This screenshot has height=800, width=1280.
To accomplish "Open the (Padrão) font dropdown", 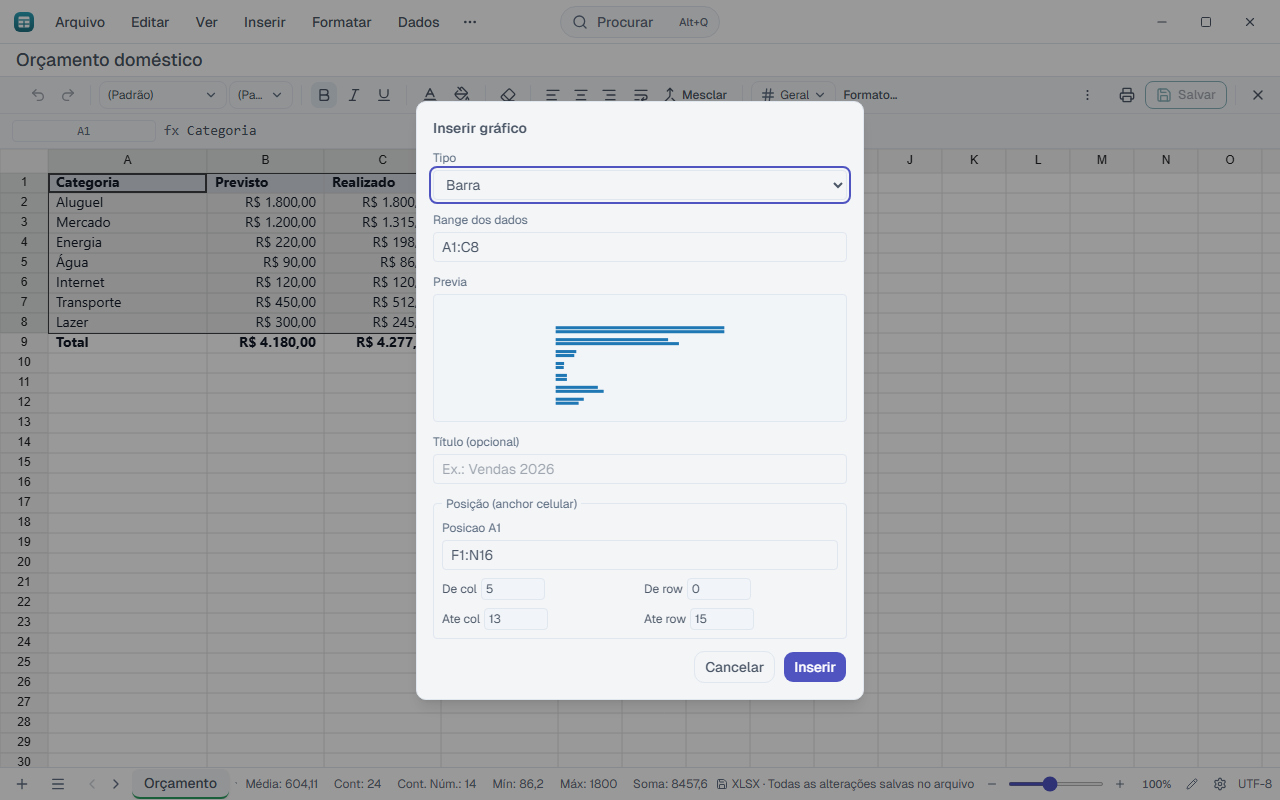I will (162, 95).
